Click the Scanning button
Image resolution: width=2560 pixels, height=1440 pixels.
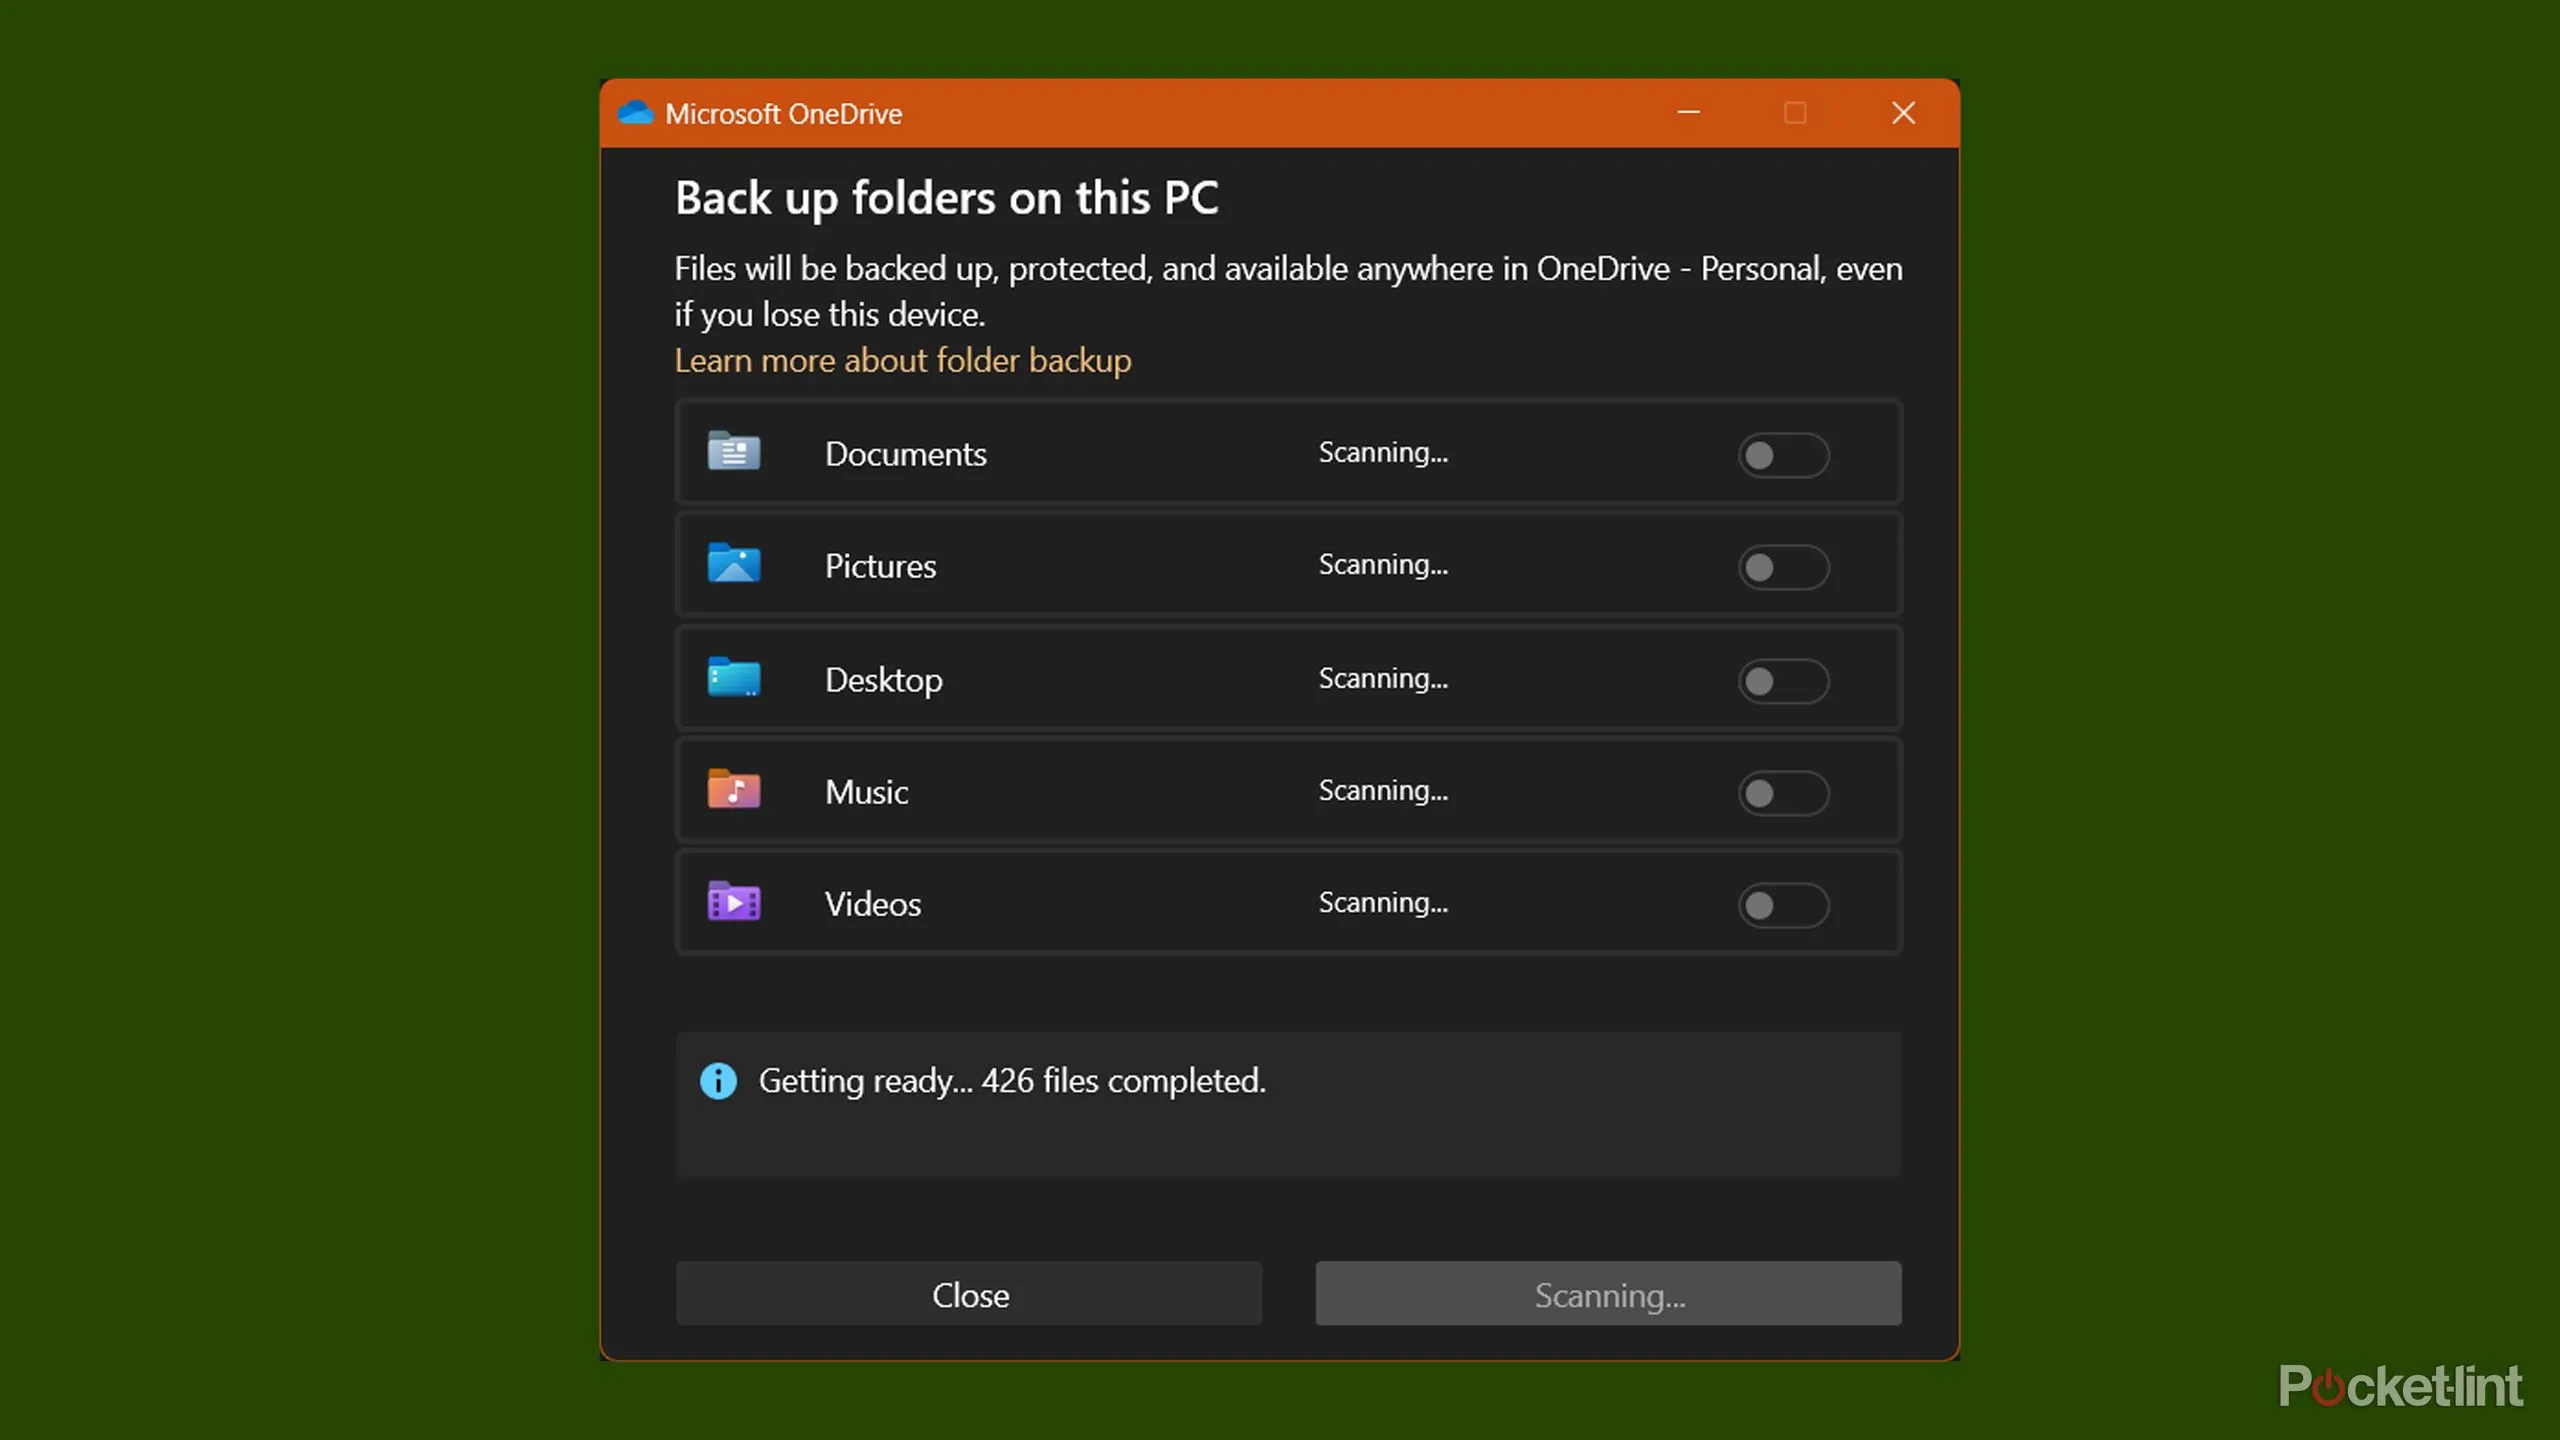[1607, 1294]
